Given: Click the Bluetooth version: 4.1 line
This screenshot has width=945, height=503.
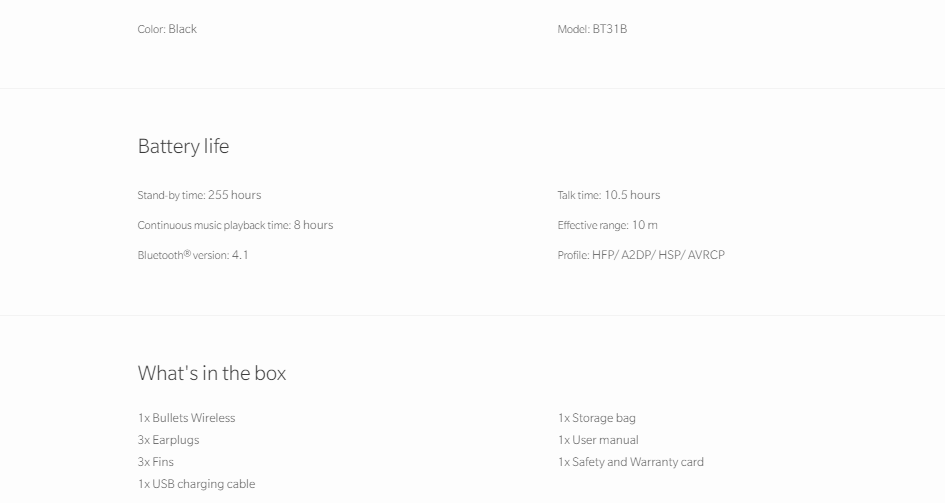Looking at the screenshot, I should click(x=193, y=255).
